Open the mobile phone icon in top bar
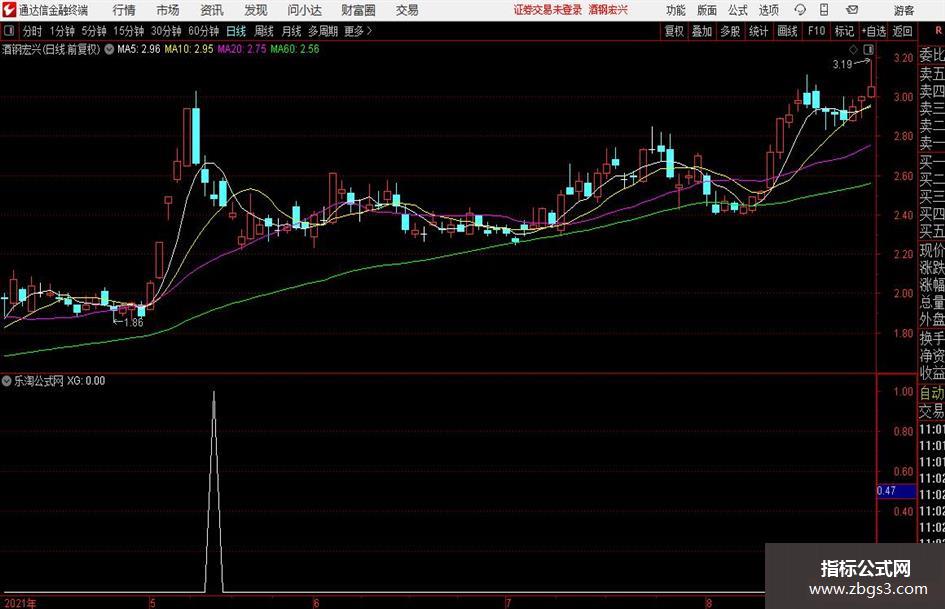This screenshot has height=609, width=945. point(824,10)
